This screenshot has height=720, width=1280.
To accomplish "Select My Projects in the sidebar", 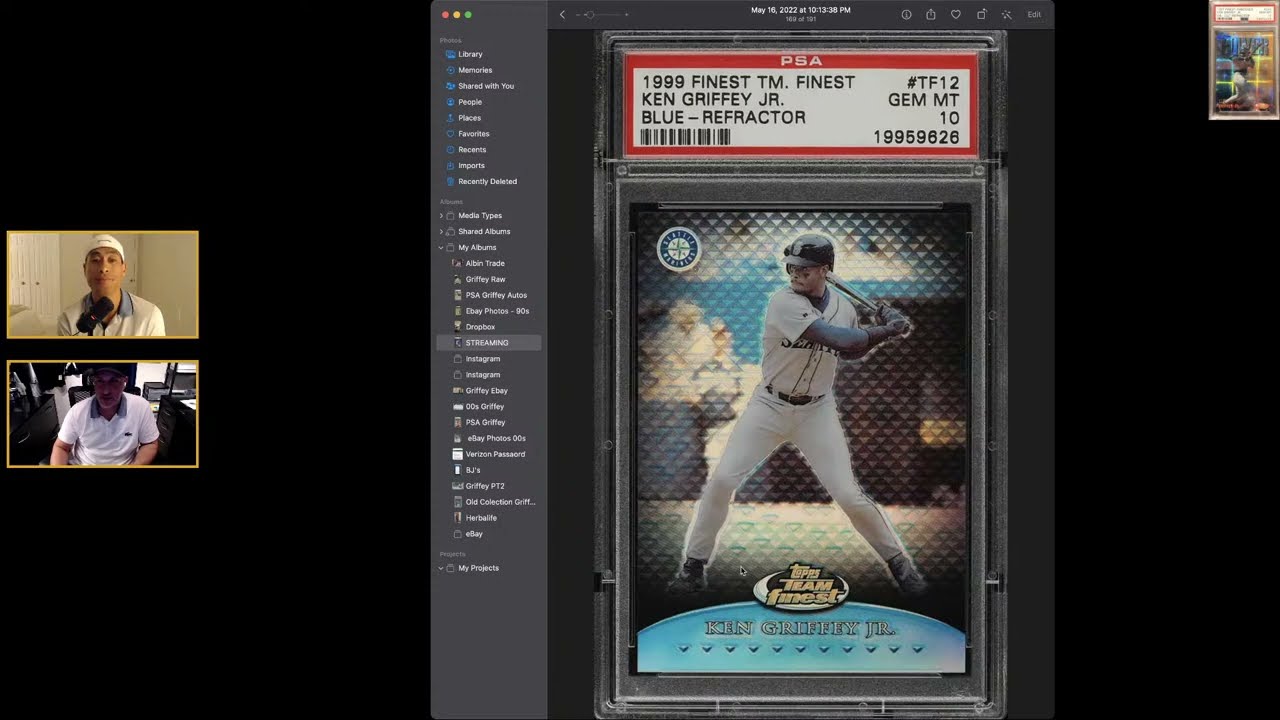I will click(478, 568).
